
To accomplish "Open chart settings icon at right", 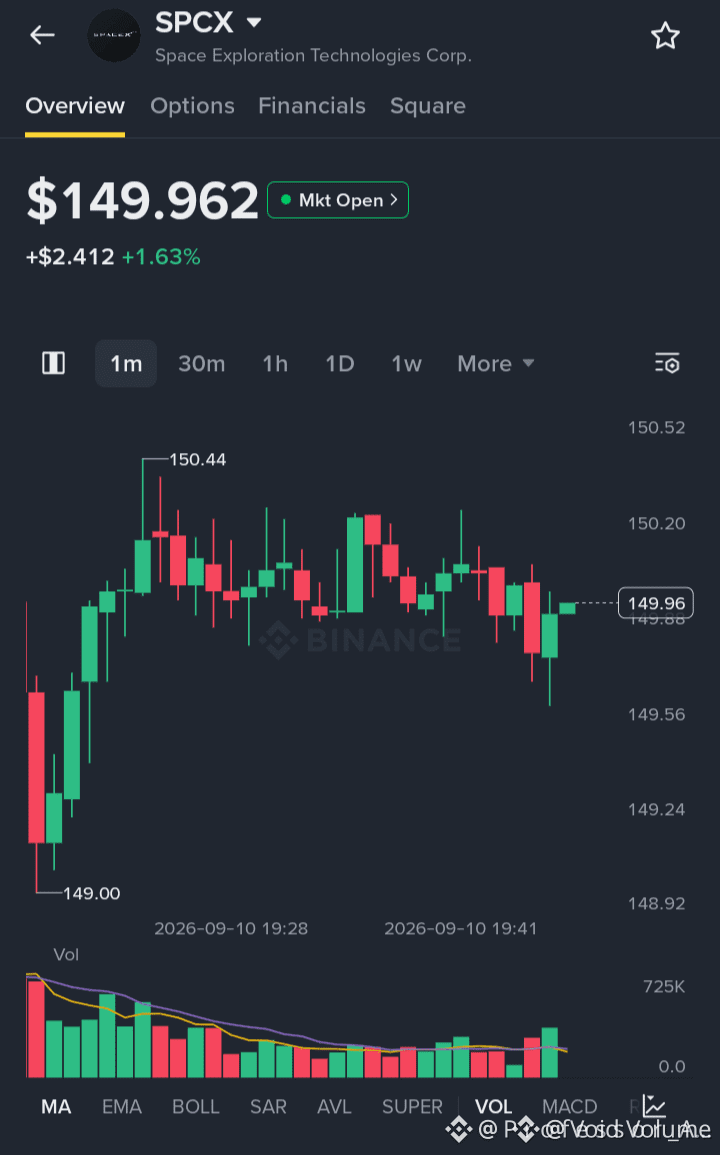I will point(667,363).
